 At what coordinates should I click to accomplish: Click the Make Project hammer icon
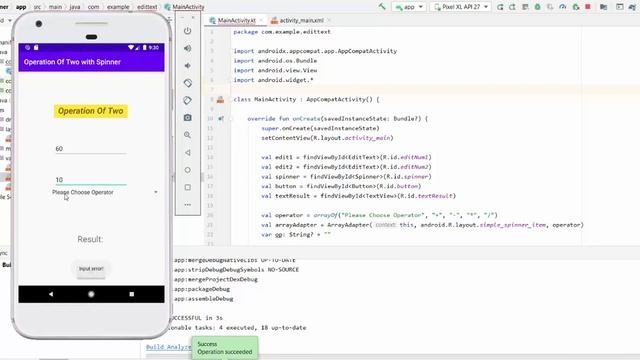click(x=382, y=7)
